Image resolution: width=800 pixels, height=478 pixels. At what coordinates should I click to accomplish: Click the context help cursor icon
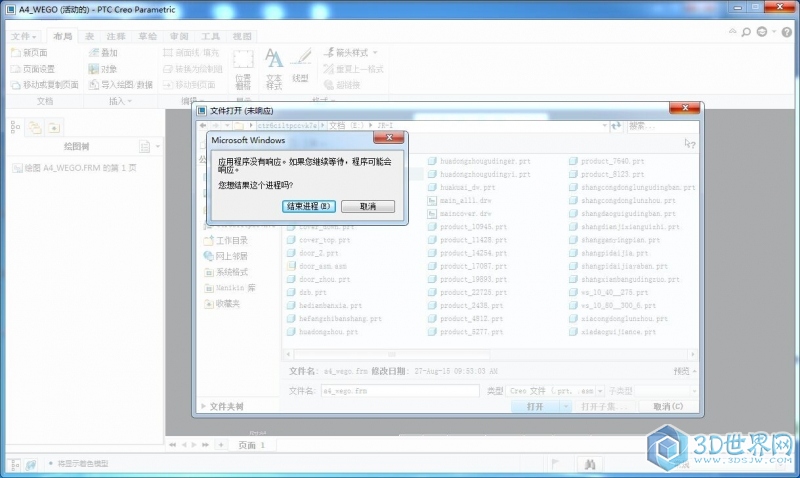point(689,144)
